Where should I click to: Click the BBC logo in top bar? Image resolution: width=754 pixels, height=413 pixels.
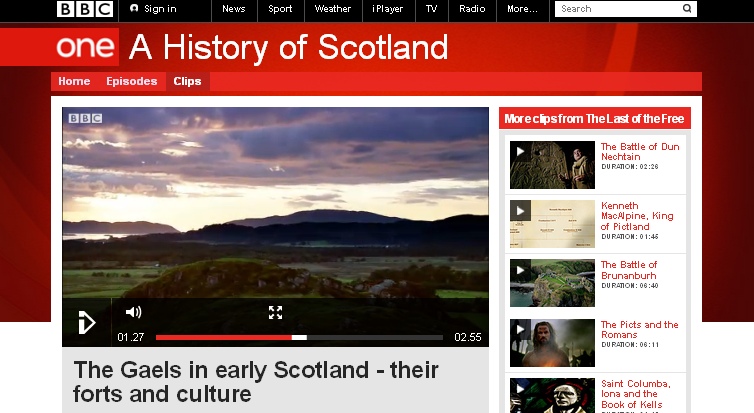pos(84,9)
